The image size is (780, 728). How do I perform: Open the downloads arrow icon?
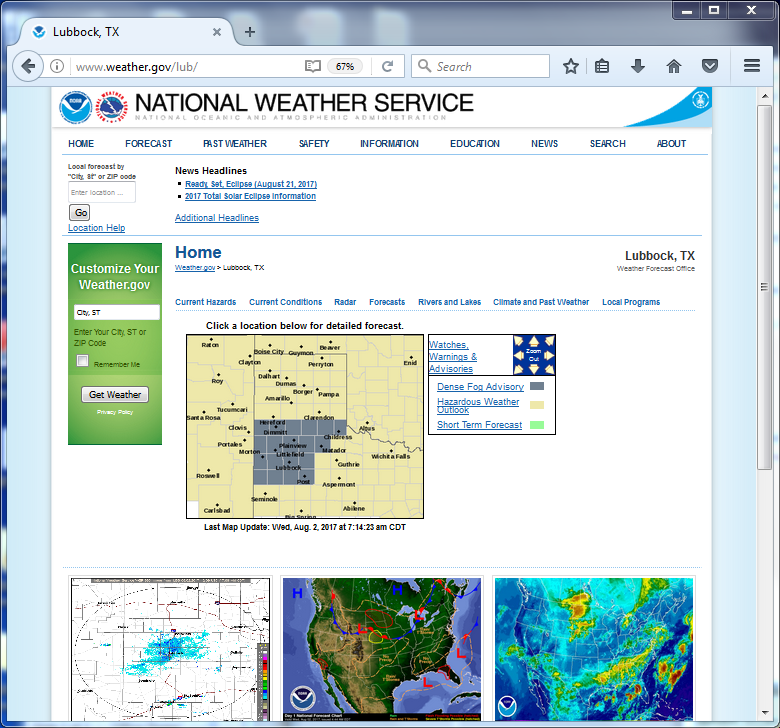[x=638, y=66]
